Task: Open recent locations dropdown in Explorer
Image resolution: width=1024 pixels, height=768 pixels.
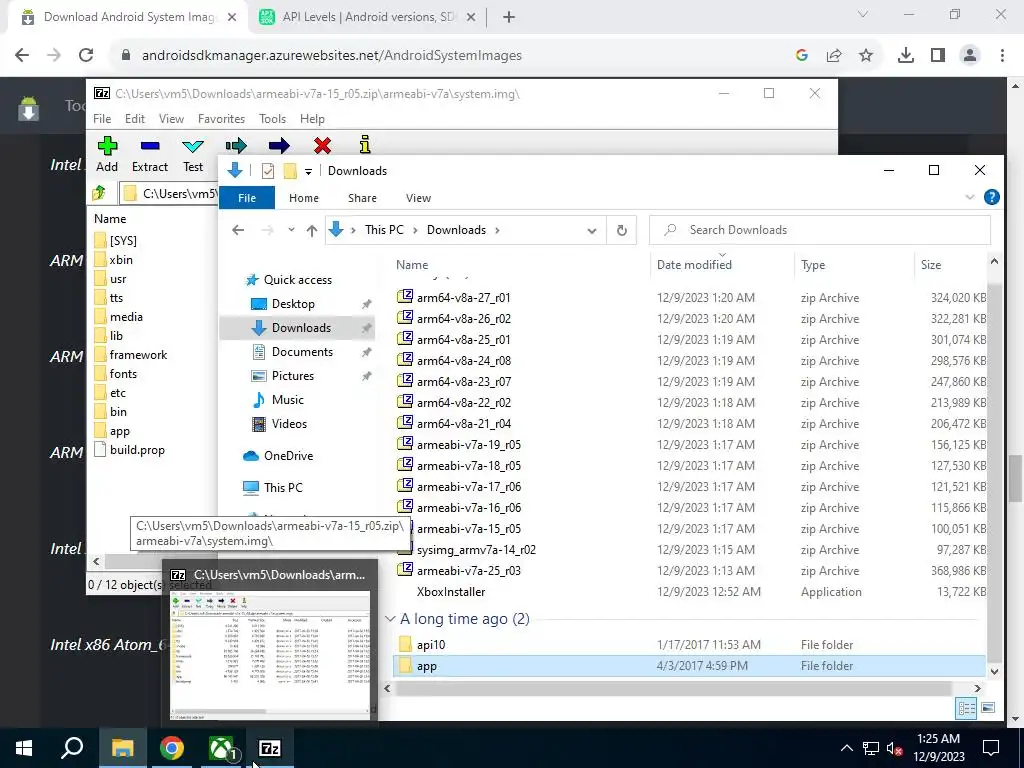Action: [291, 230]
